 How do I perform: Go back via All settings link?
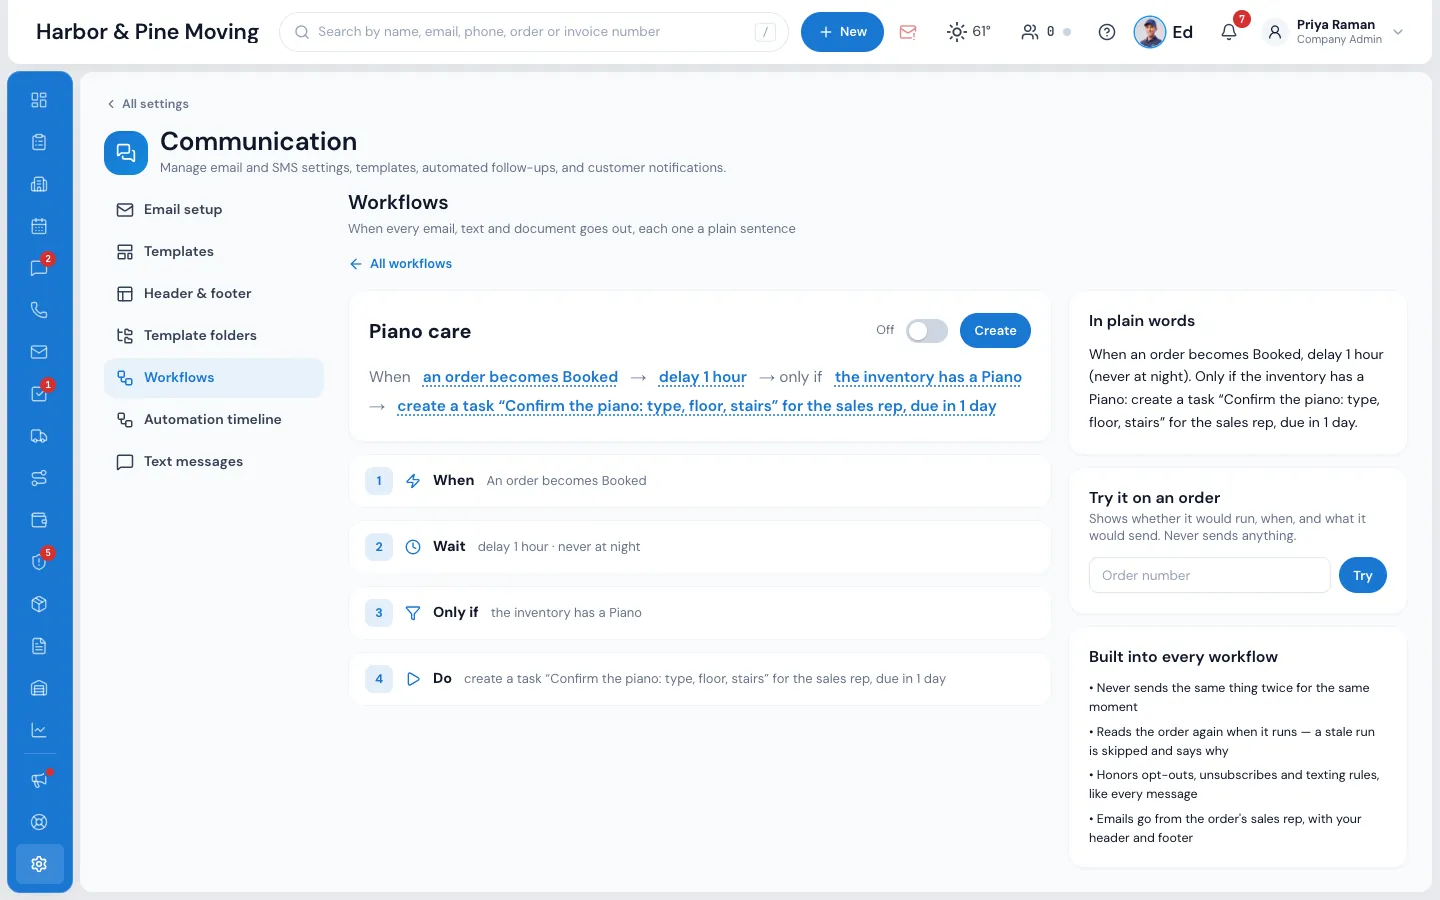click(148, 104)
